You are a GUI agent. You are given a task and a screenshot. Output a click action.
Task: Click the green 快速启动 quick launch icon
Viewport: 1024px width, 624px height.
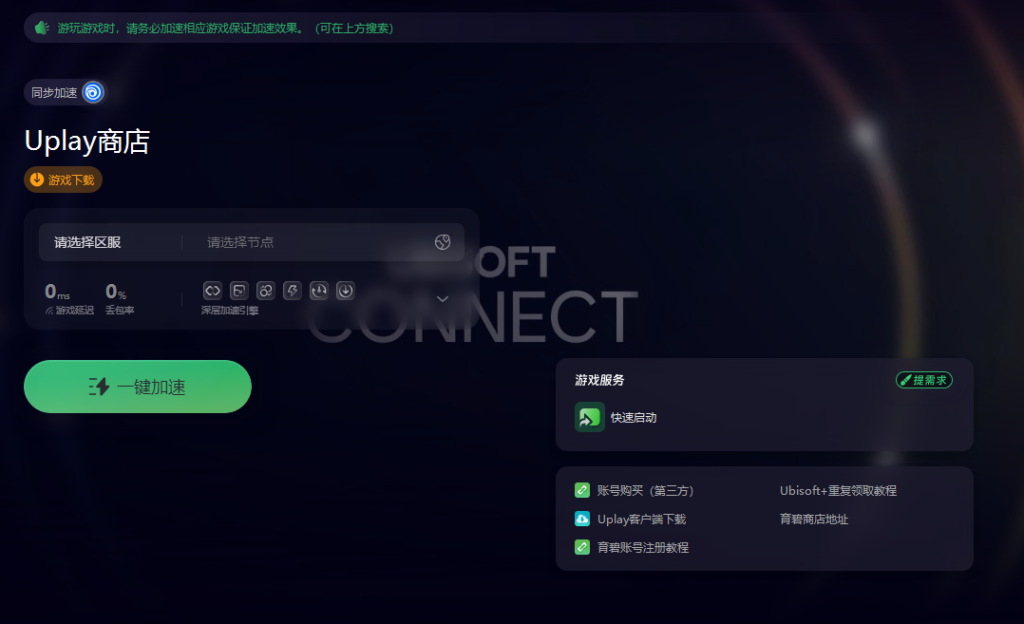[589, 417]
